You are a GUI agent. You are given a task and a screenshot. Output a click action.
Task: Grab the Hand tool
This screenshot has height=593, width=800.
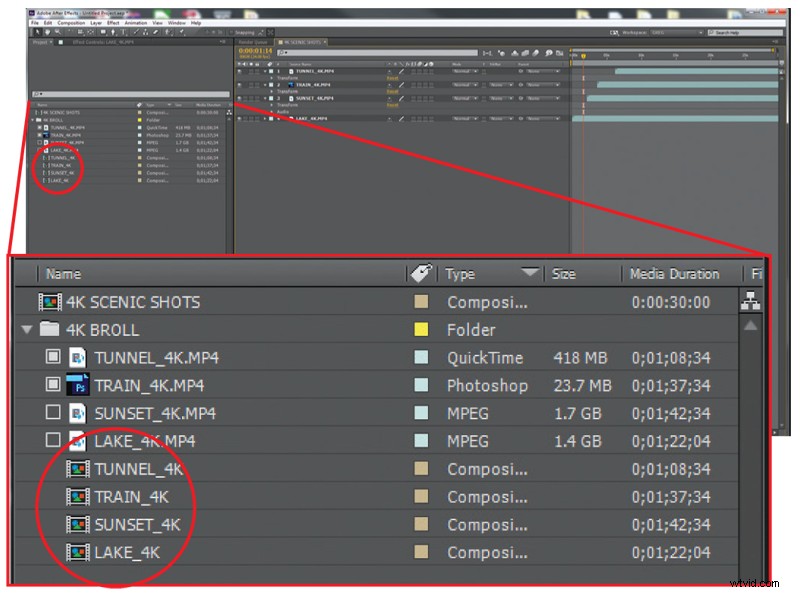coord(49,33)
